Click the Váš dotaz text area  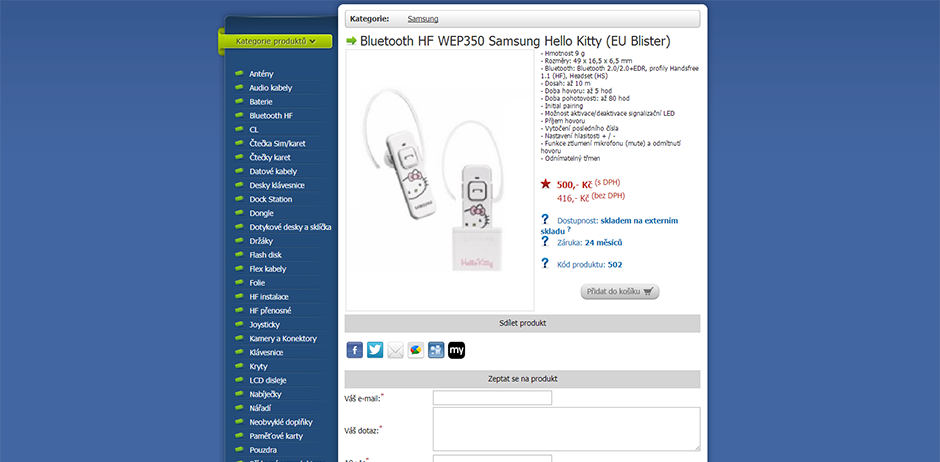566,429
